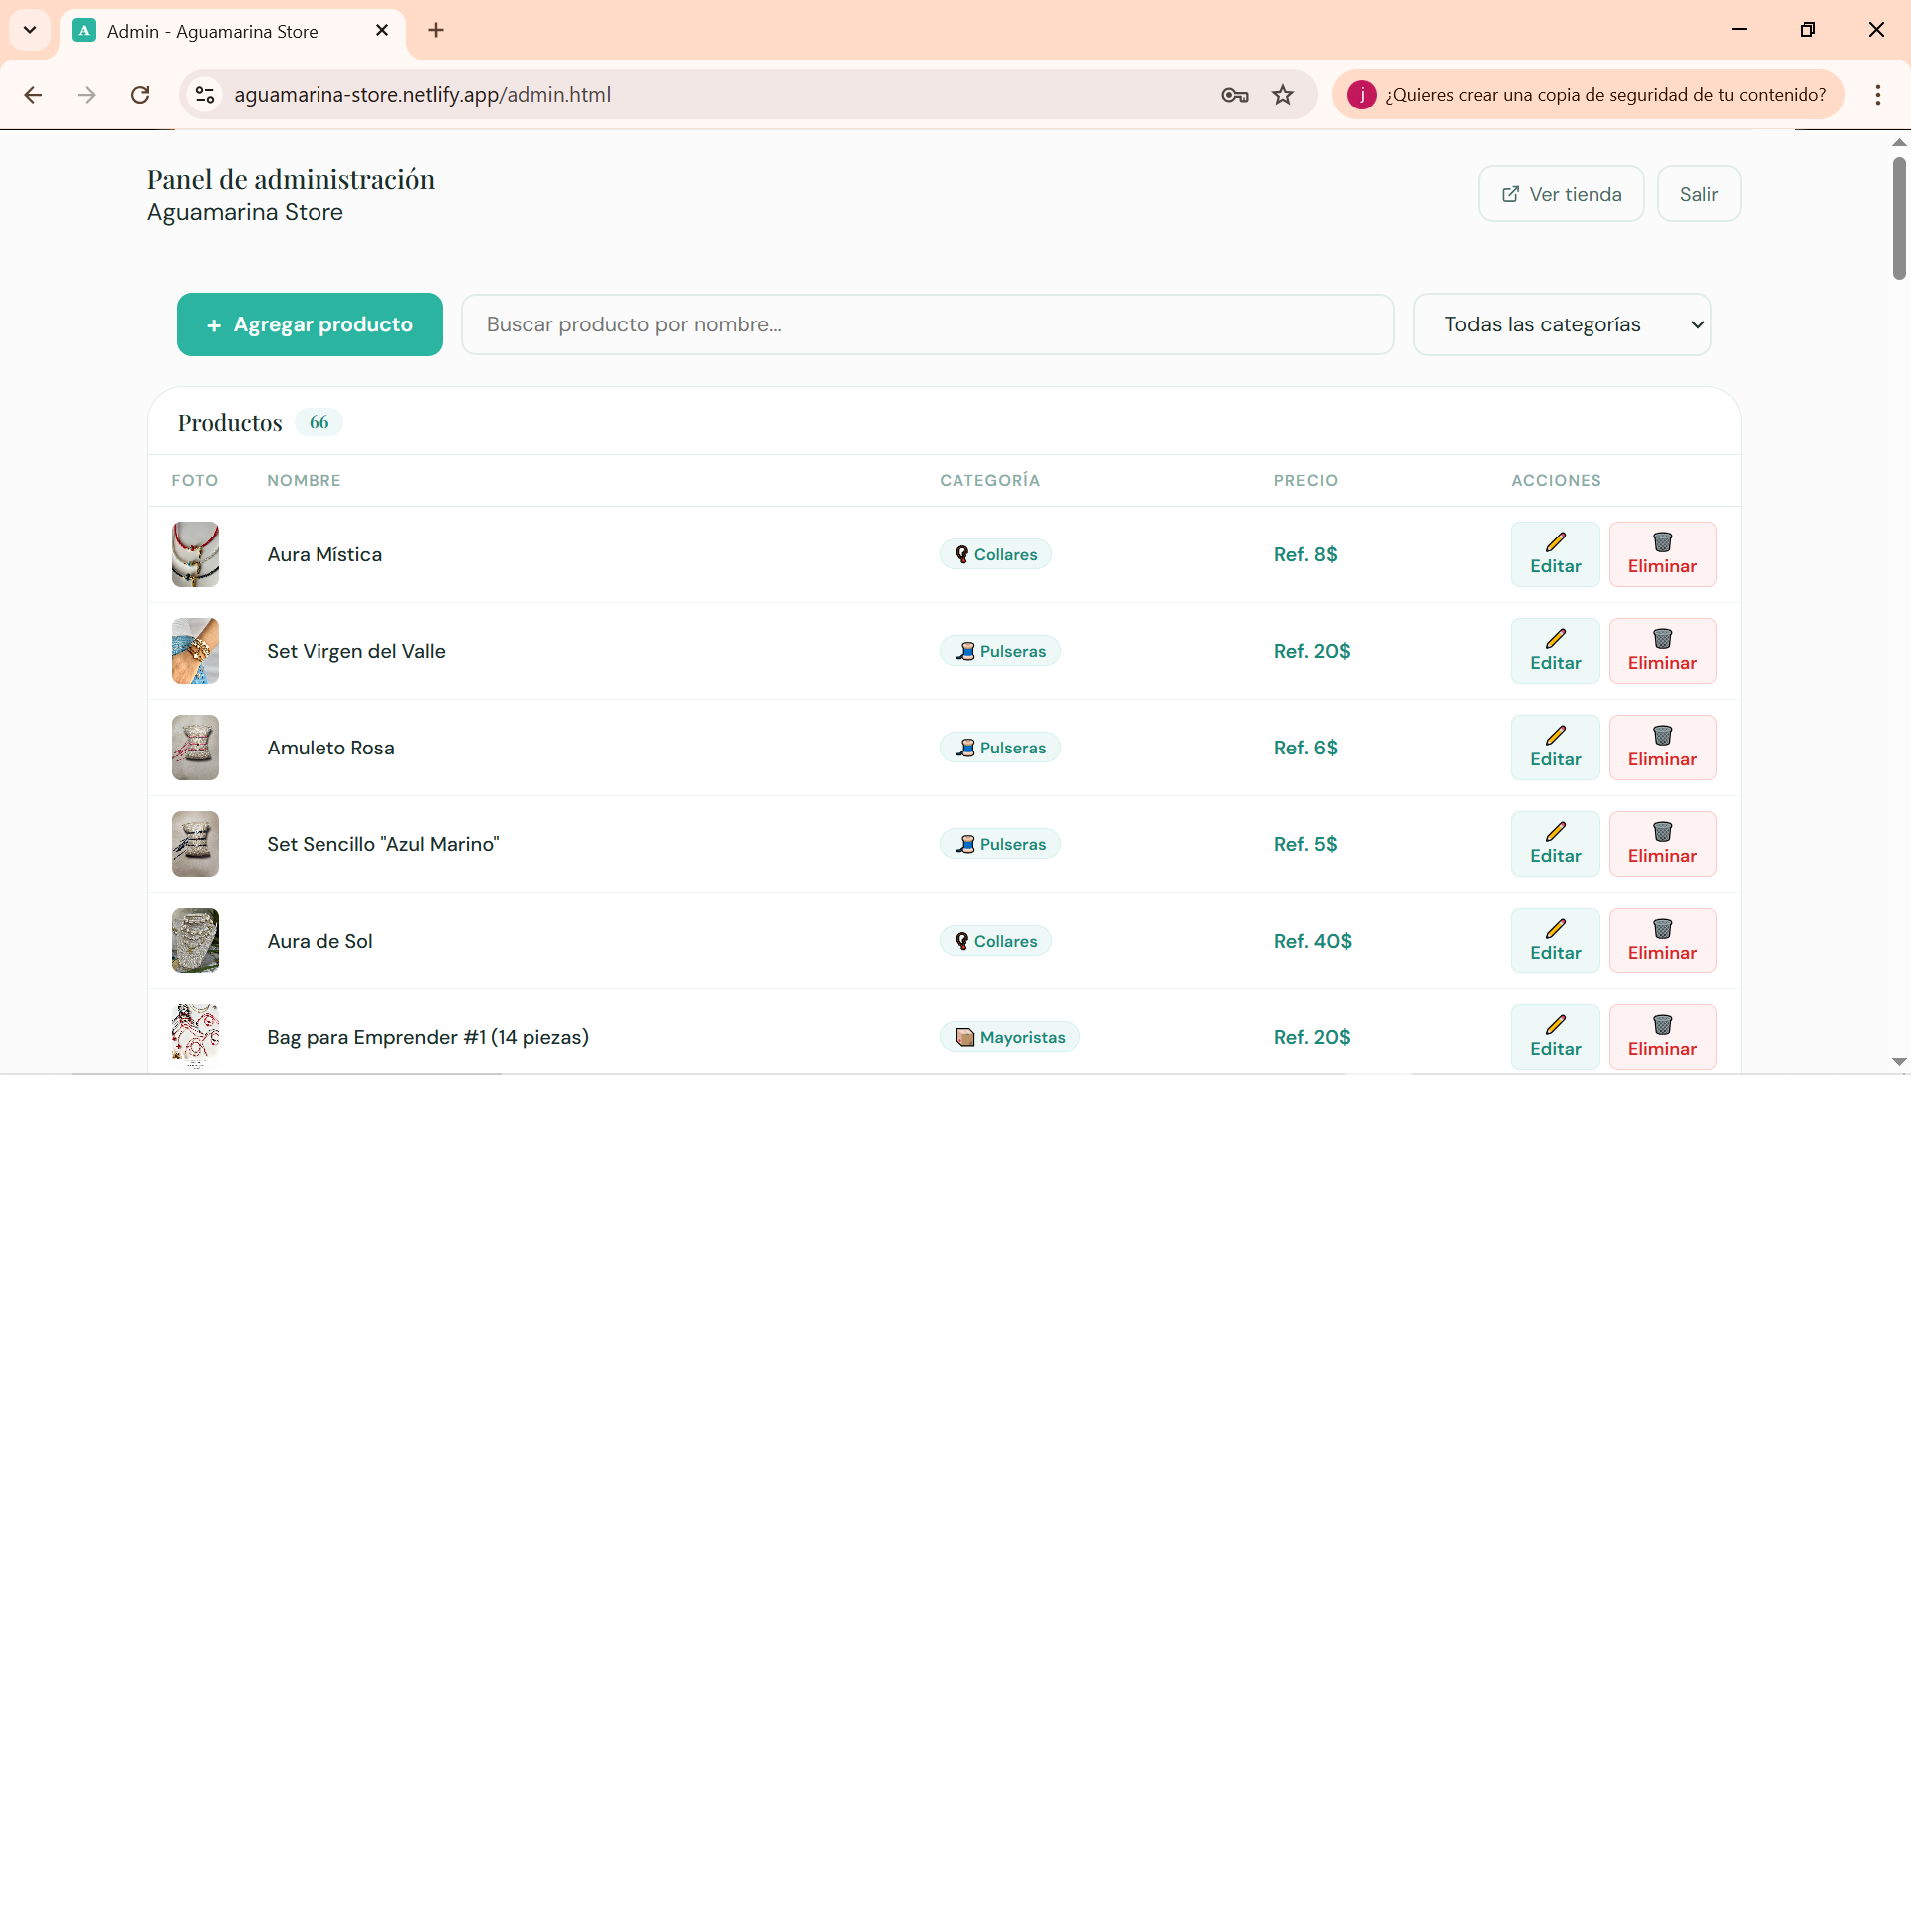The width and height of the screenshot is (1911, 1932).
Task: Select the Admin - Aguamarina Store tab
Action: (x=212, y=31)
